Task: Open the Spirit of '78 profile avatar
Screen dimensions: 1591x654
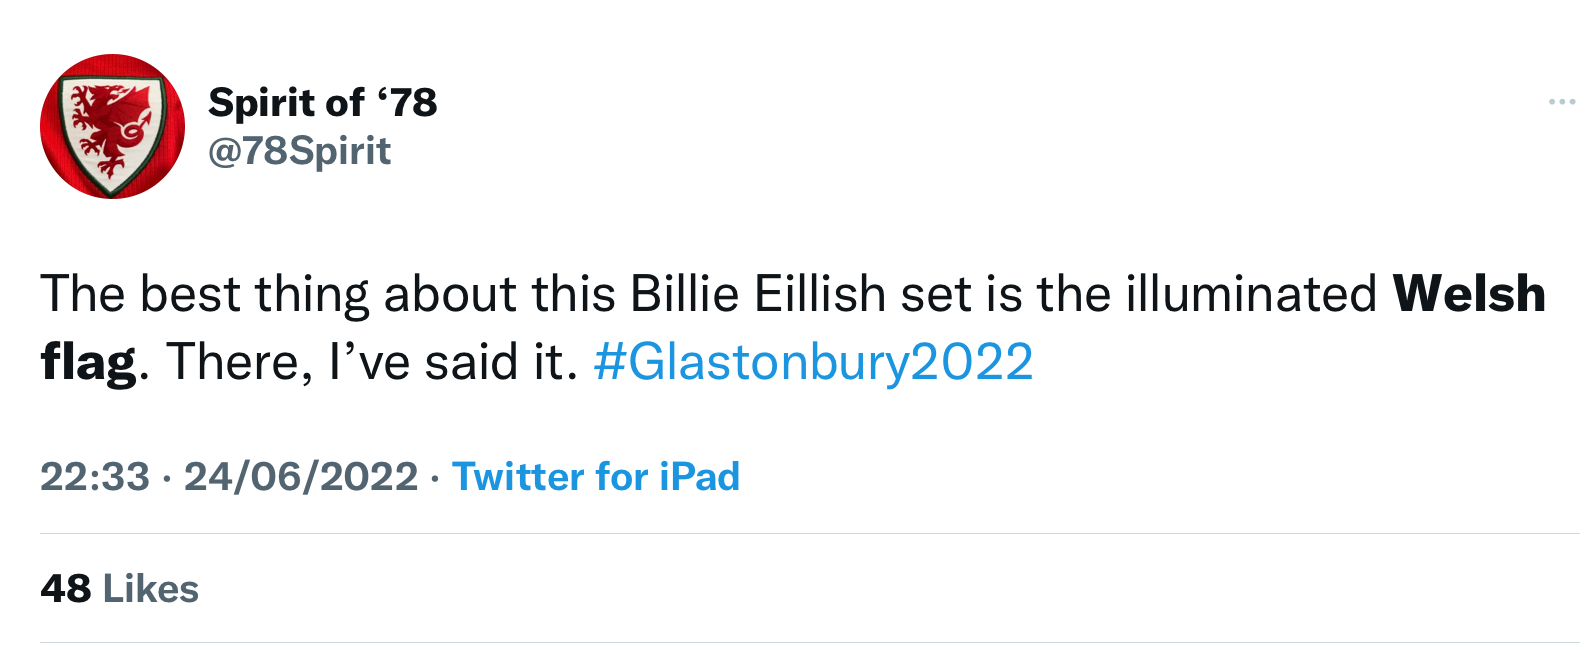Action: (112, 126)
